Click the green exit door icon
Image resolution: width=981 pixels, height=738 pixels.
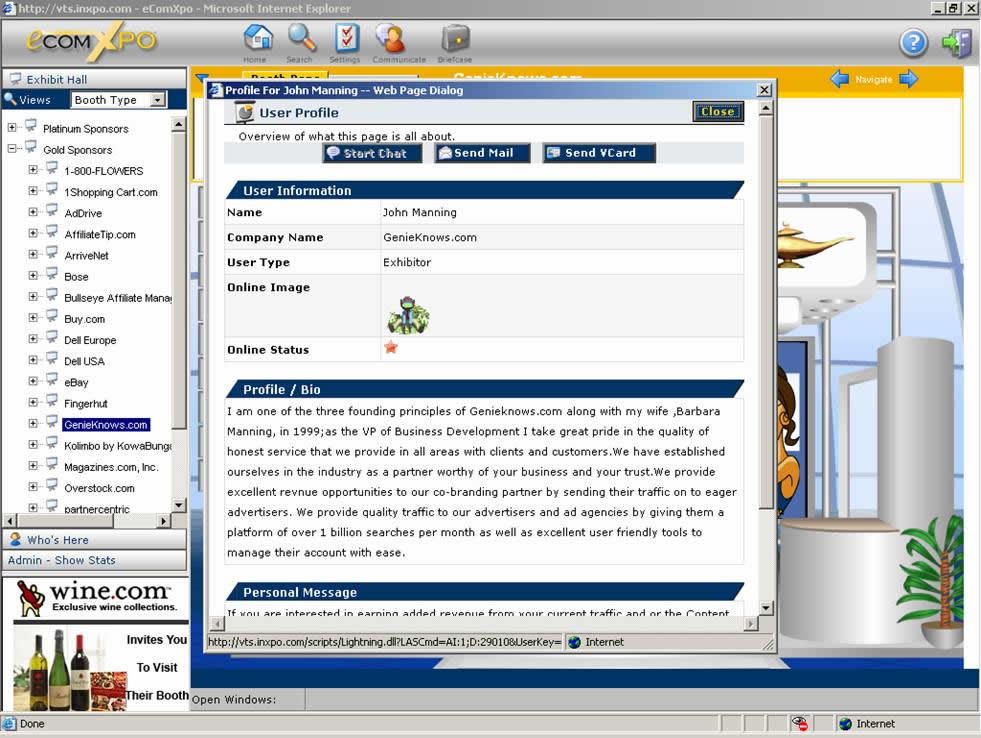coord(956,43)
